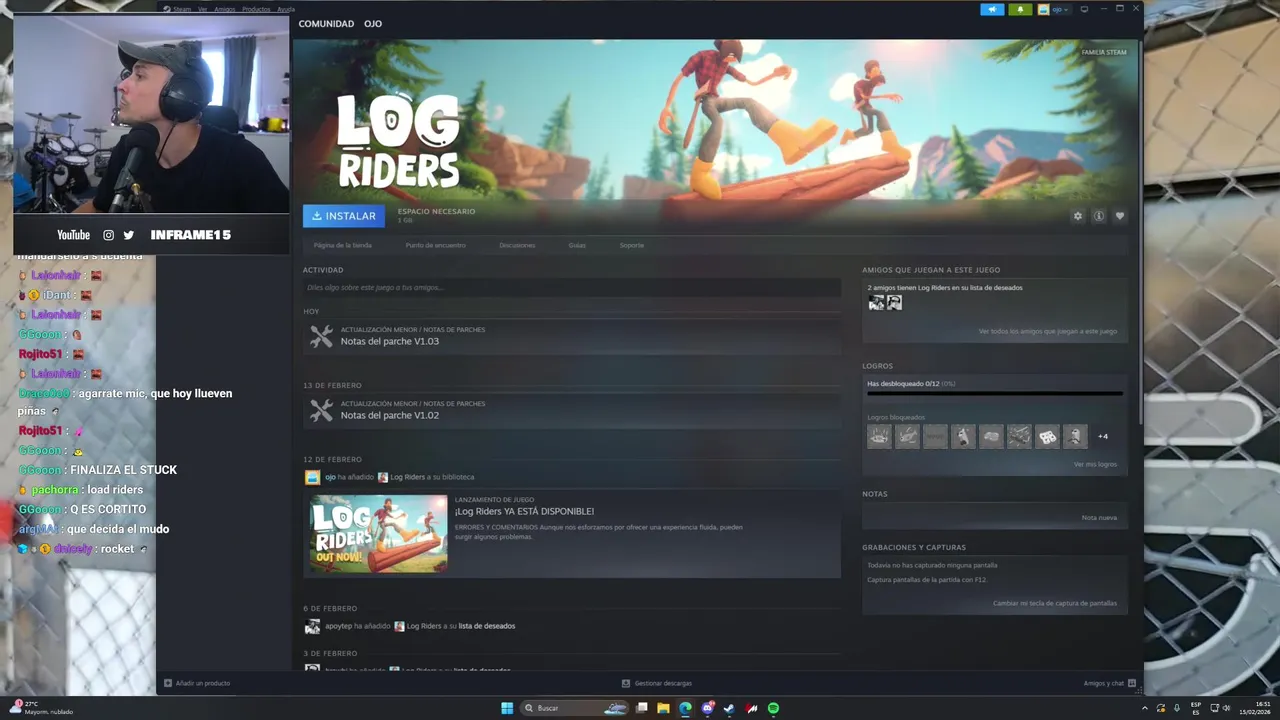1280x720 pixels.
Task: Open the Ver menu
Action: [x=203, y=9]
